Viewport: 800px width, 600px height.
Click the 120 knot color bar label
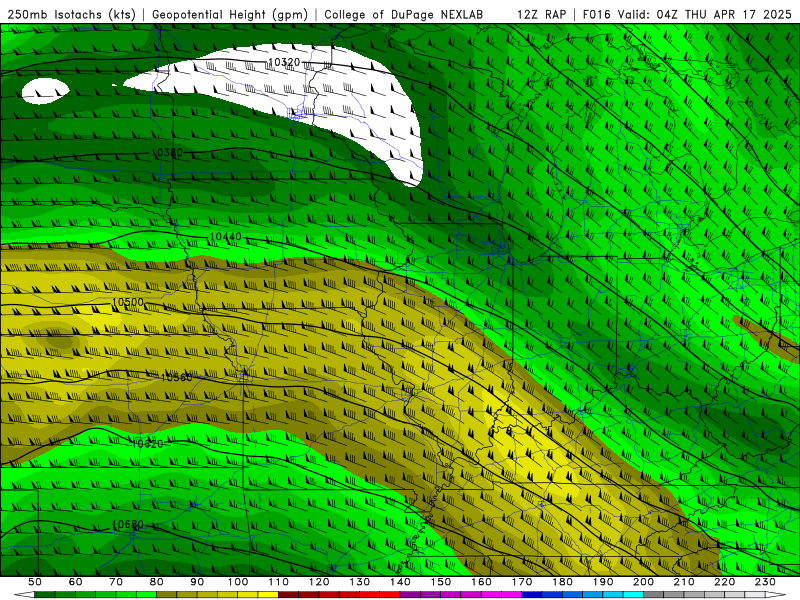pos(319,582)
